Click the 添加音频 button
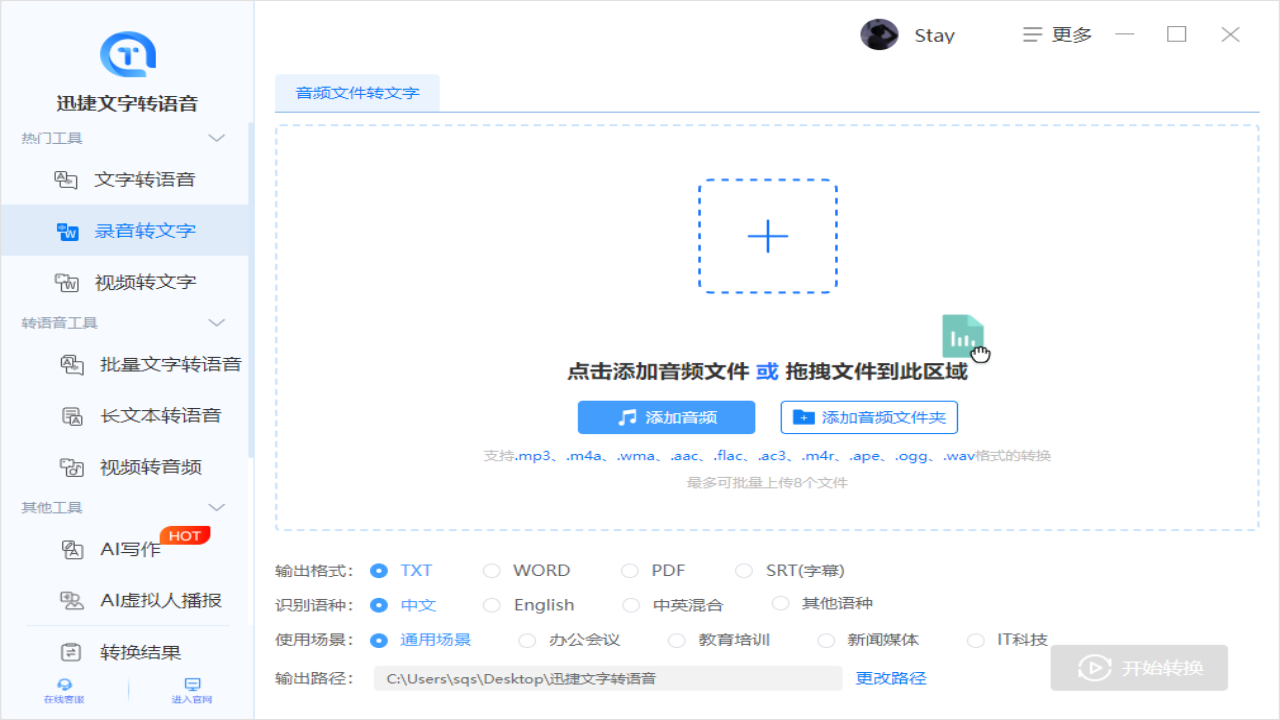The image size is (1280, 720). click(666, 417)
